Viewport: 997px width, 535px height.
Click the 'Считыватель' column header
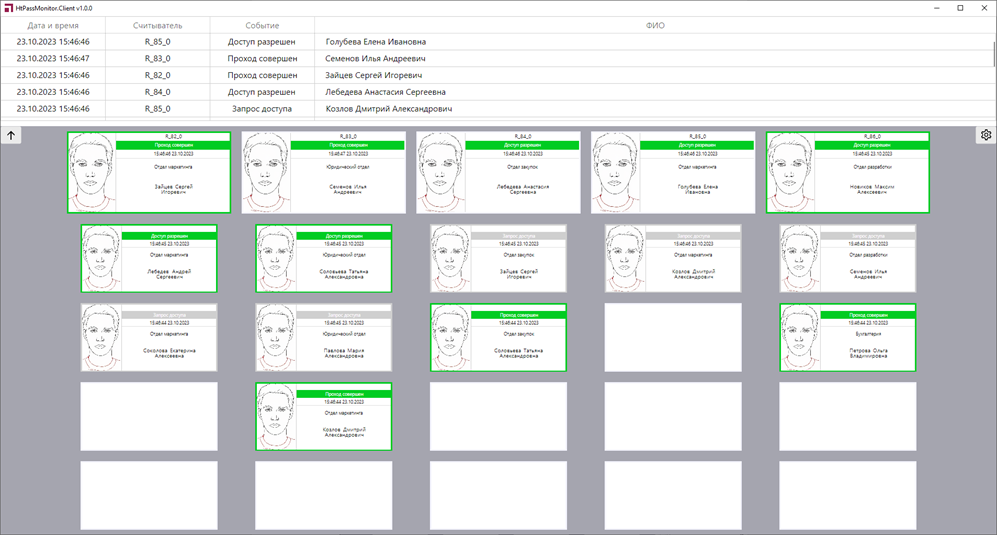(158, 25)
